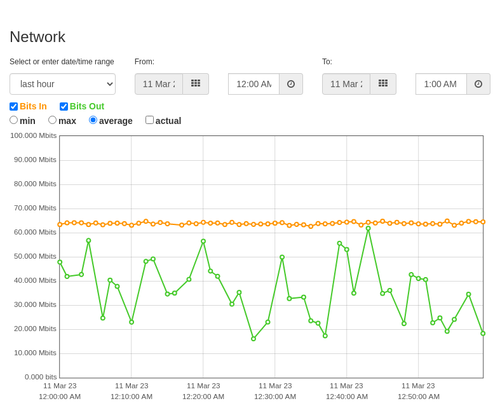
Task: Select the max radio button
Action: [x=52, y=120]
